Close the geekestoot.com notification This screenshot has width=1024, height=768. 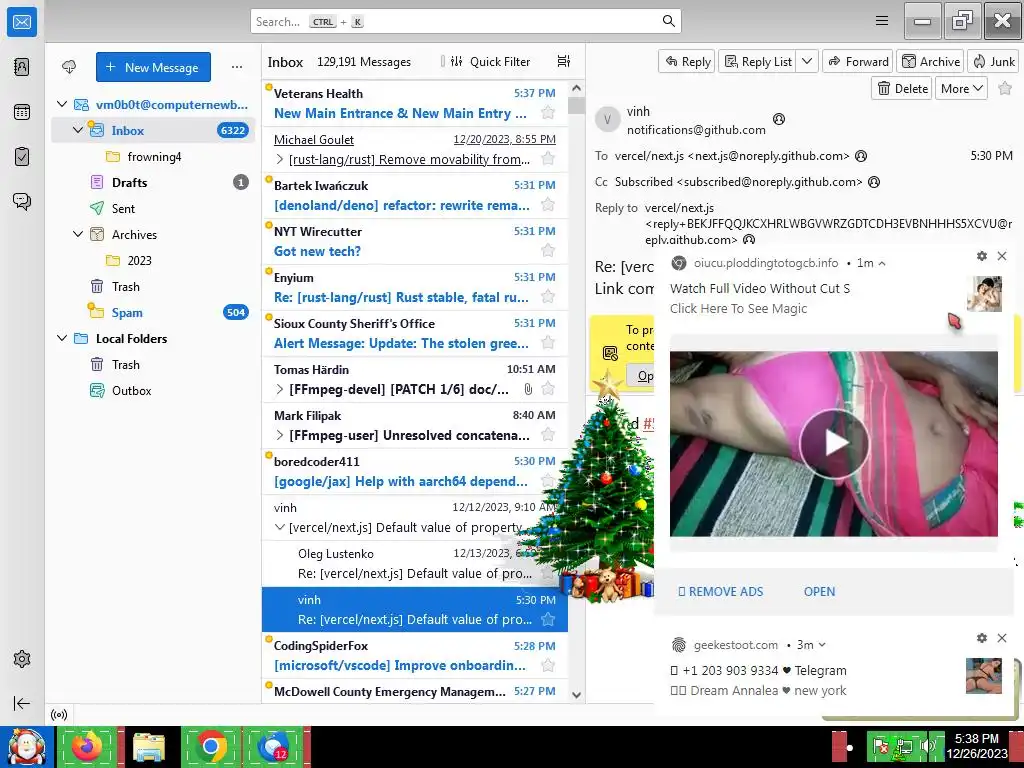[1002, 638]
